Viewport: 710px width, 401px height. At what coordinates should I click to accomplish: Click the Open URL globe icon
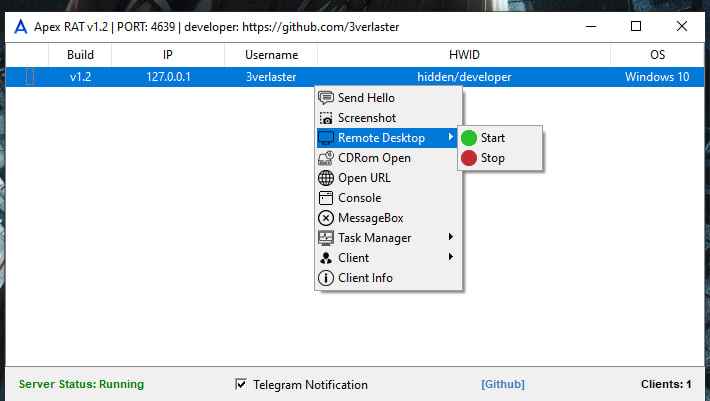click(326, 178)
